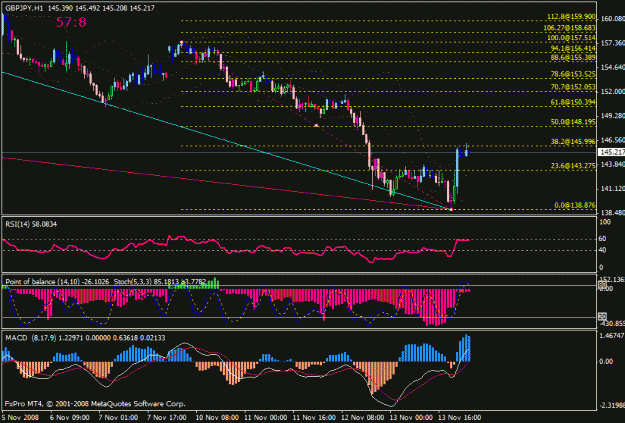The height and width of the screenshot is (423, 625).
Task: Click the large blue bullish candle on 13 Nov
Action: pos(457,168)
